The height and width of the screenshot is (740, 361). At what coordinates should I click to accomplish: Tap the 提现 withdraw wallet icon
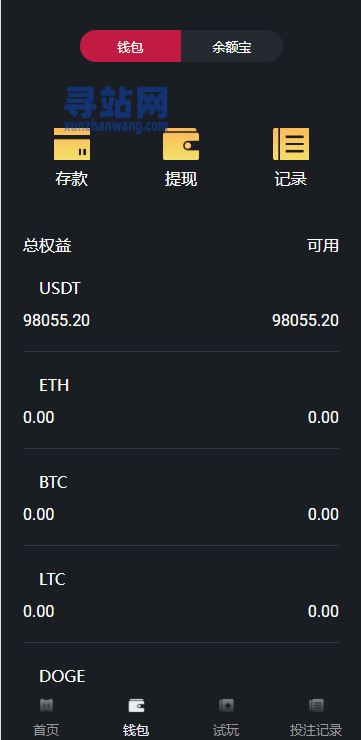pos(181,144)
